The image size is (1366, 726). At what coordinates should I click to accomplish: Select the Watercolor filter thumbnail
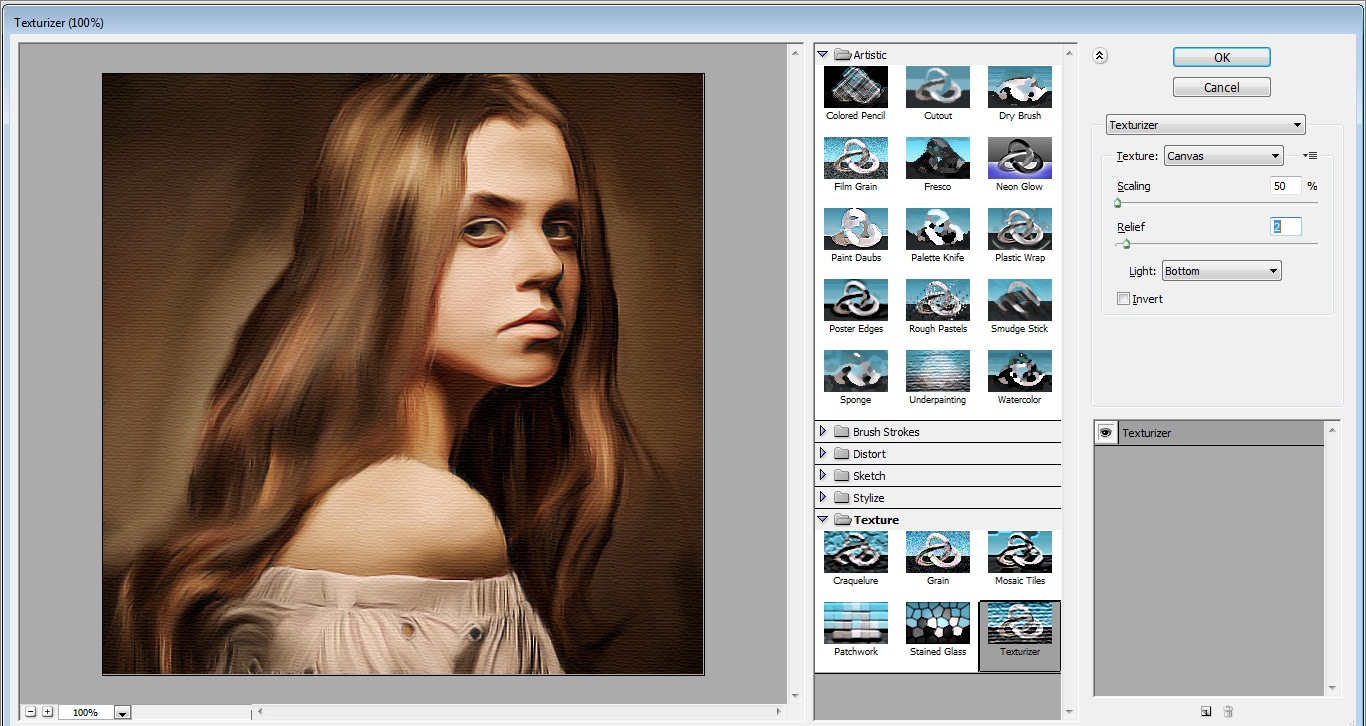(1019, 371)
